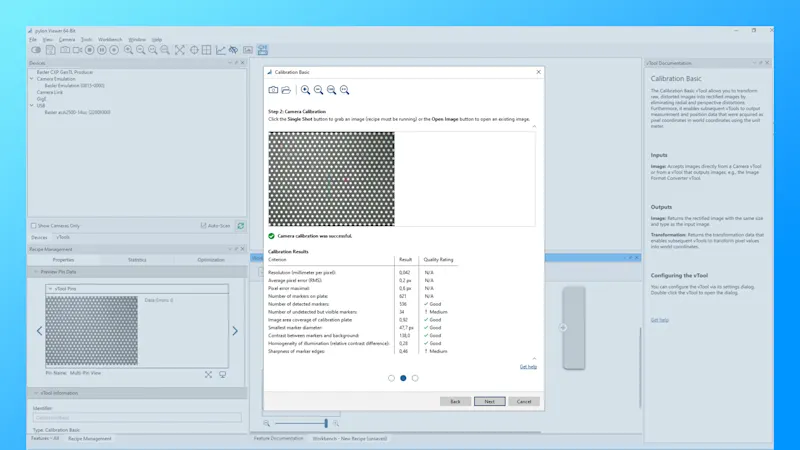Image resolution: width=800 pixels, height=450 pixels.
Task: Collapse the vTool Information section
Action: coord(36,393)
